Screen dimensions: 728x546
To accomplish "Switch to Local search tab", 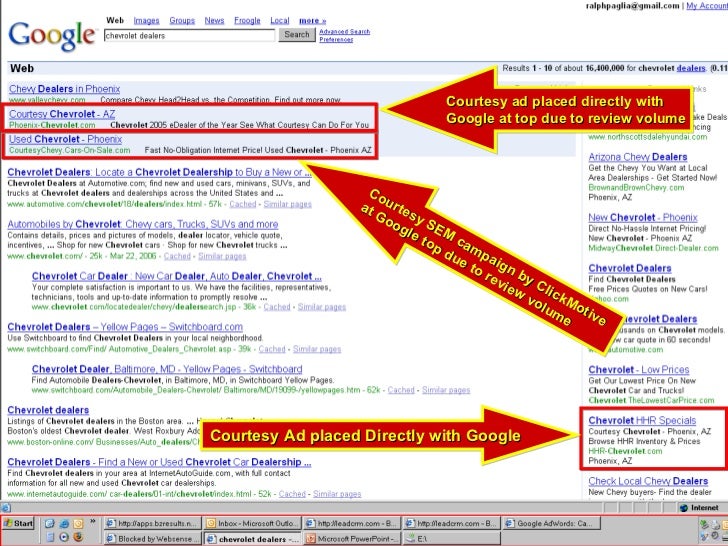I will pos(280,20).
